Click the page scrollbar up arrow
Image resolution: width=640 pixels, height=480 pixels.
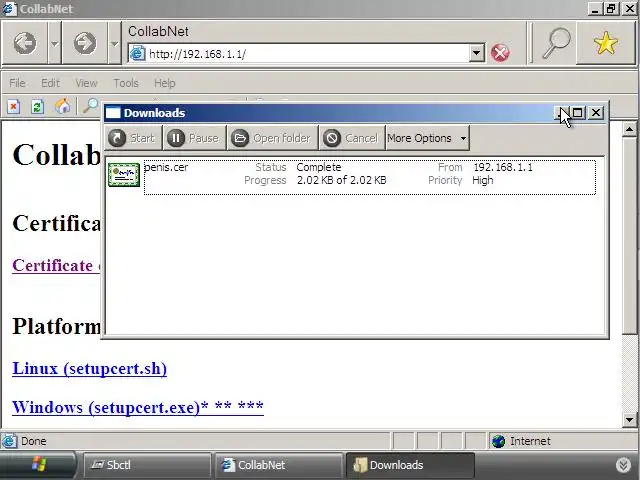point(629,130)
